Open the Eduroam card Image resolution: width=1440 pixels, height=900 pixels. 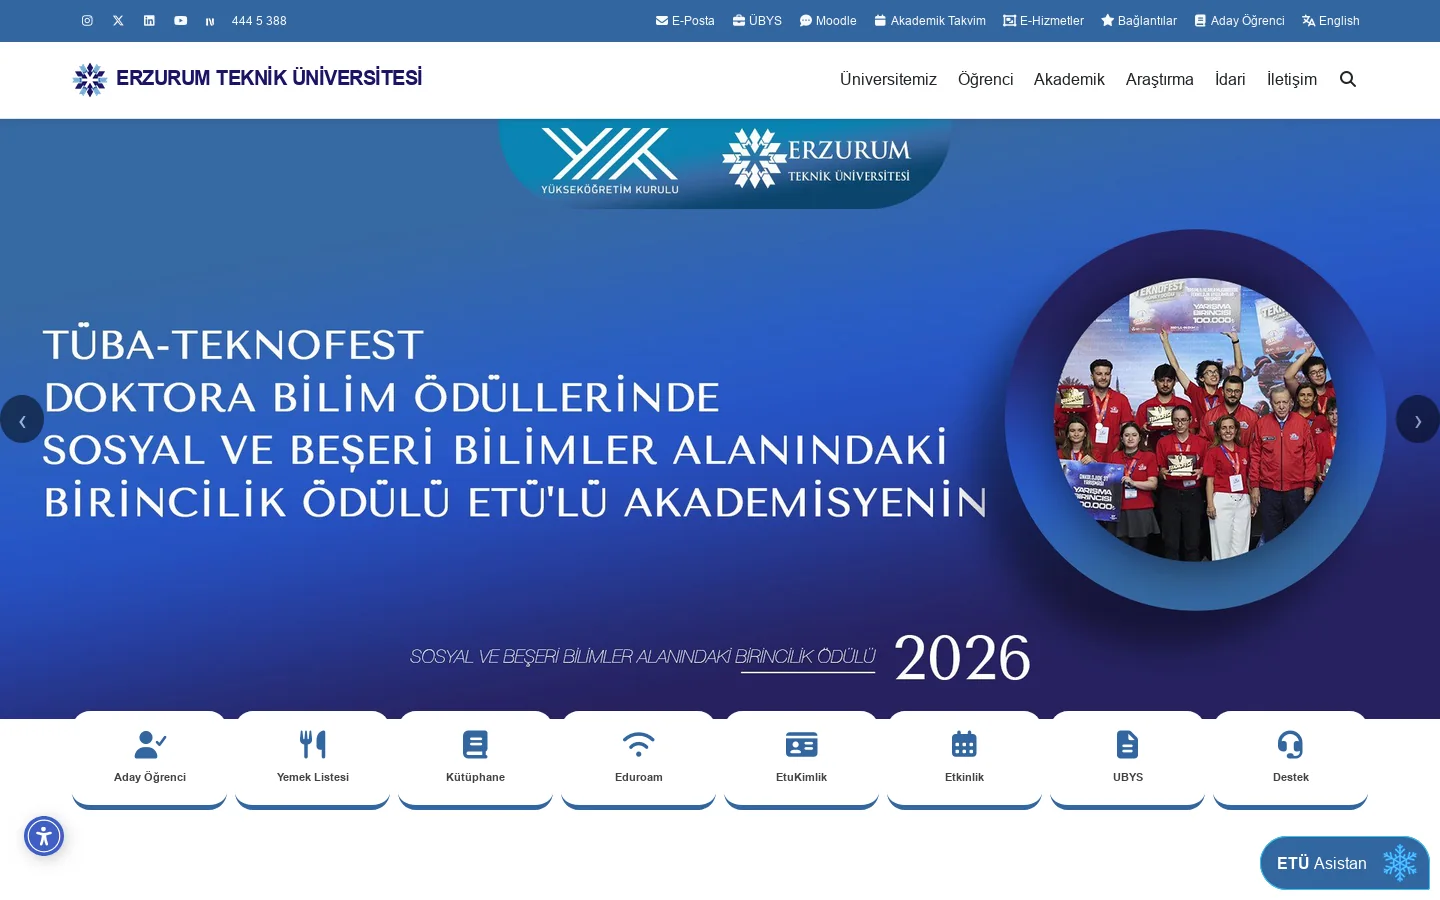(x=639, y=759)
